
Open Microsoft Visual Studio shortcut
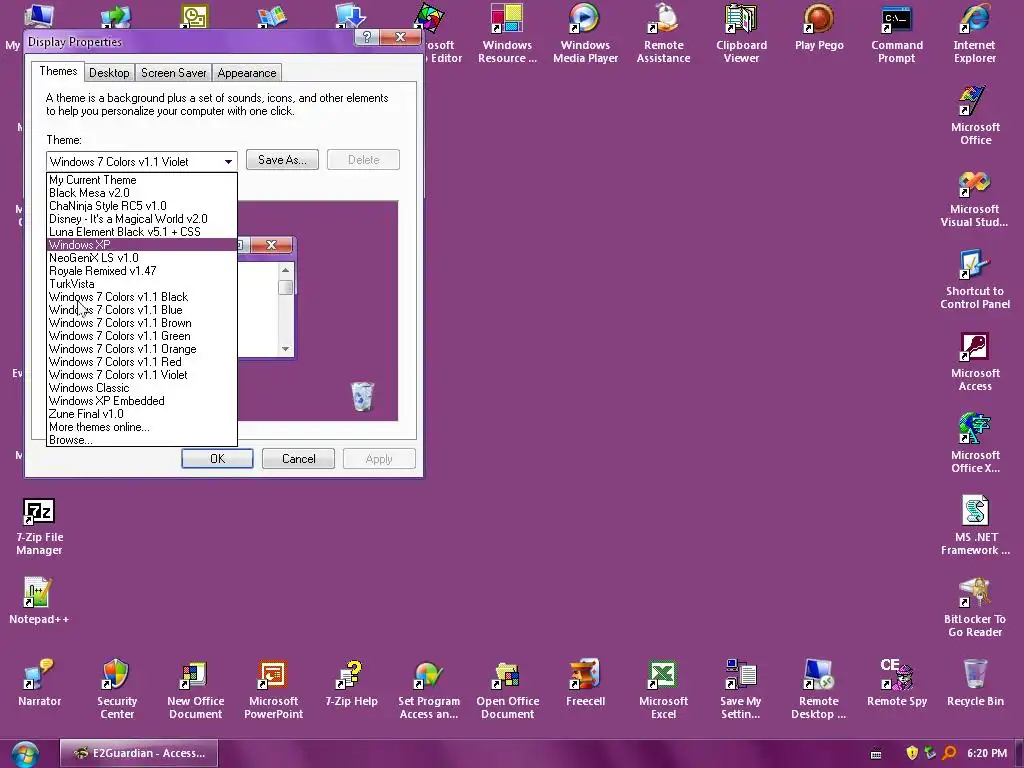coord(974,198)
